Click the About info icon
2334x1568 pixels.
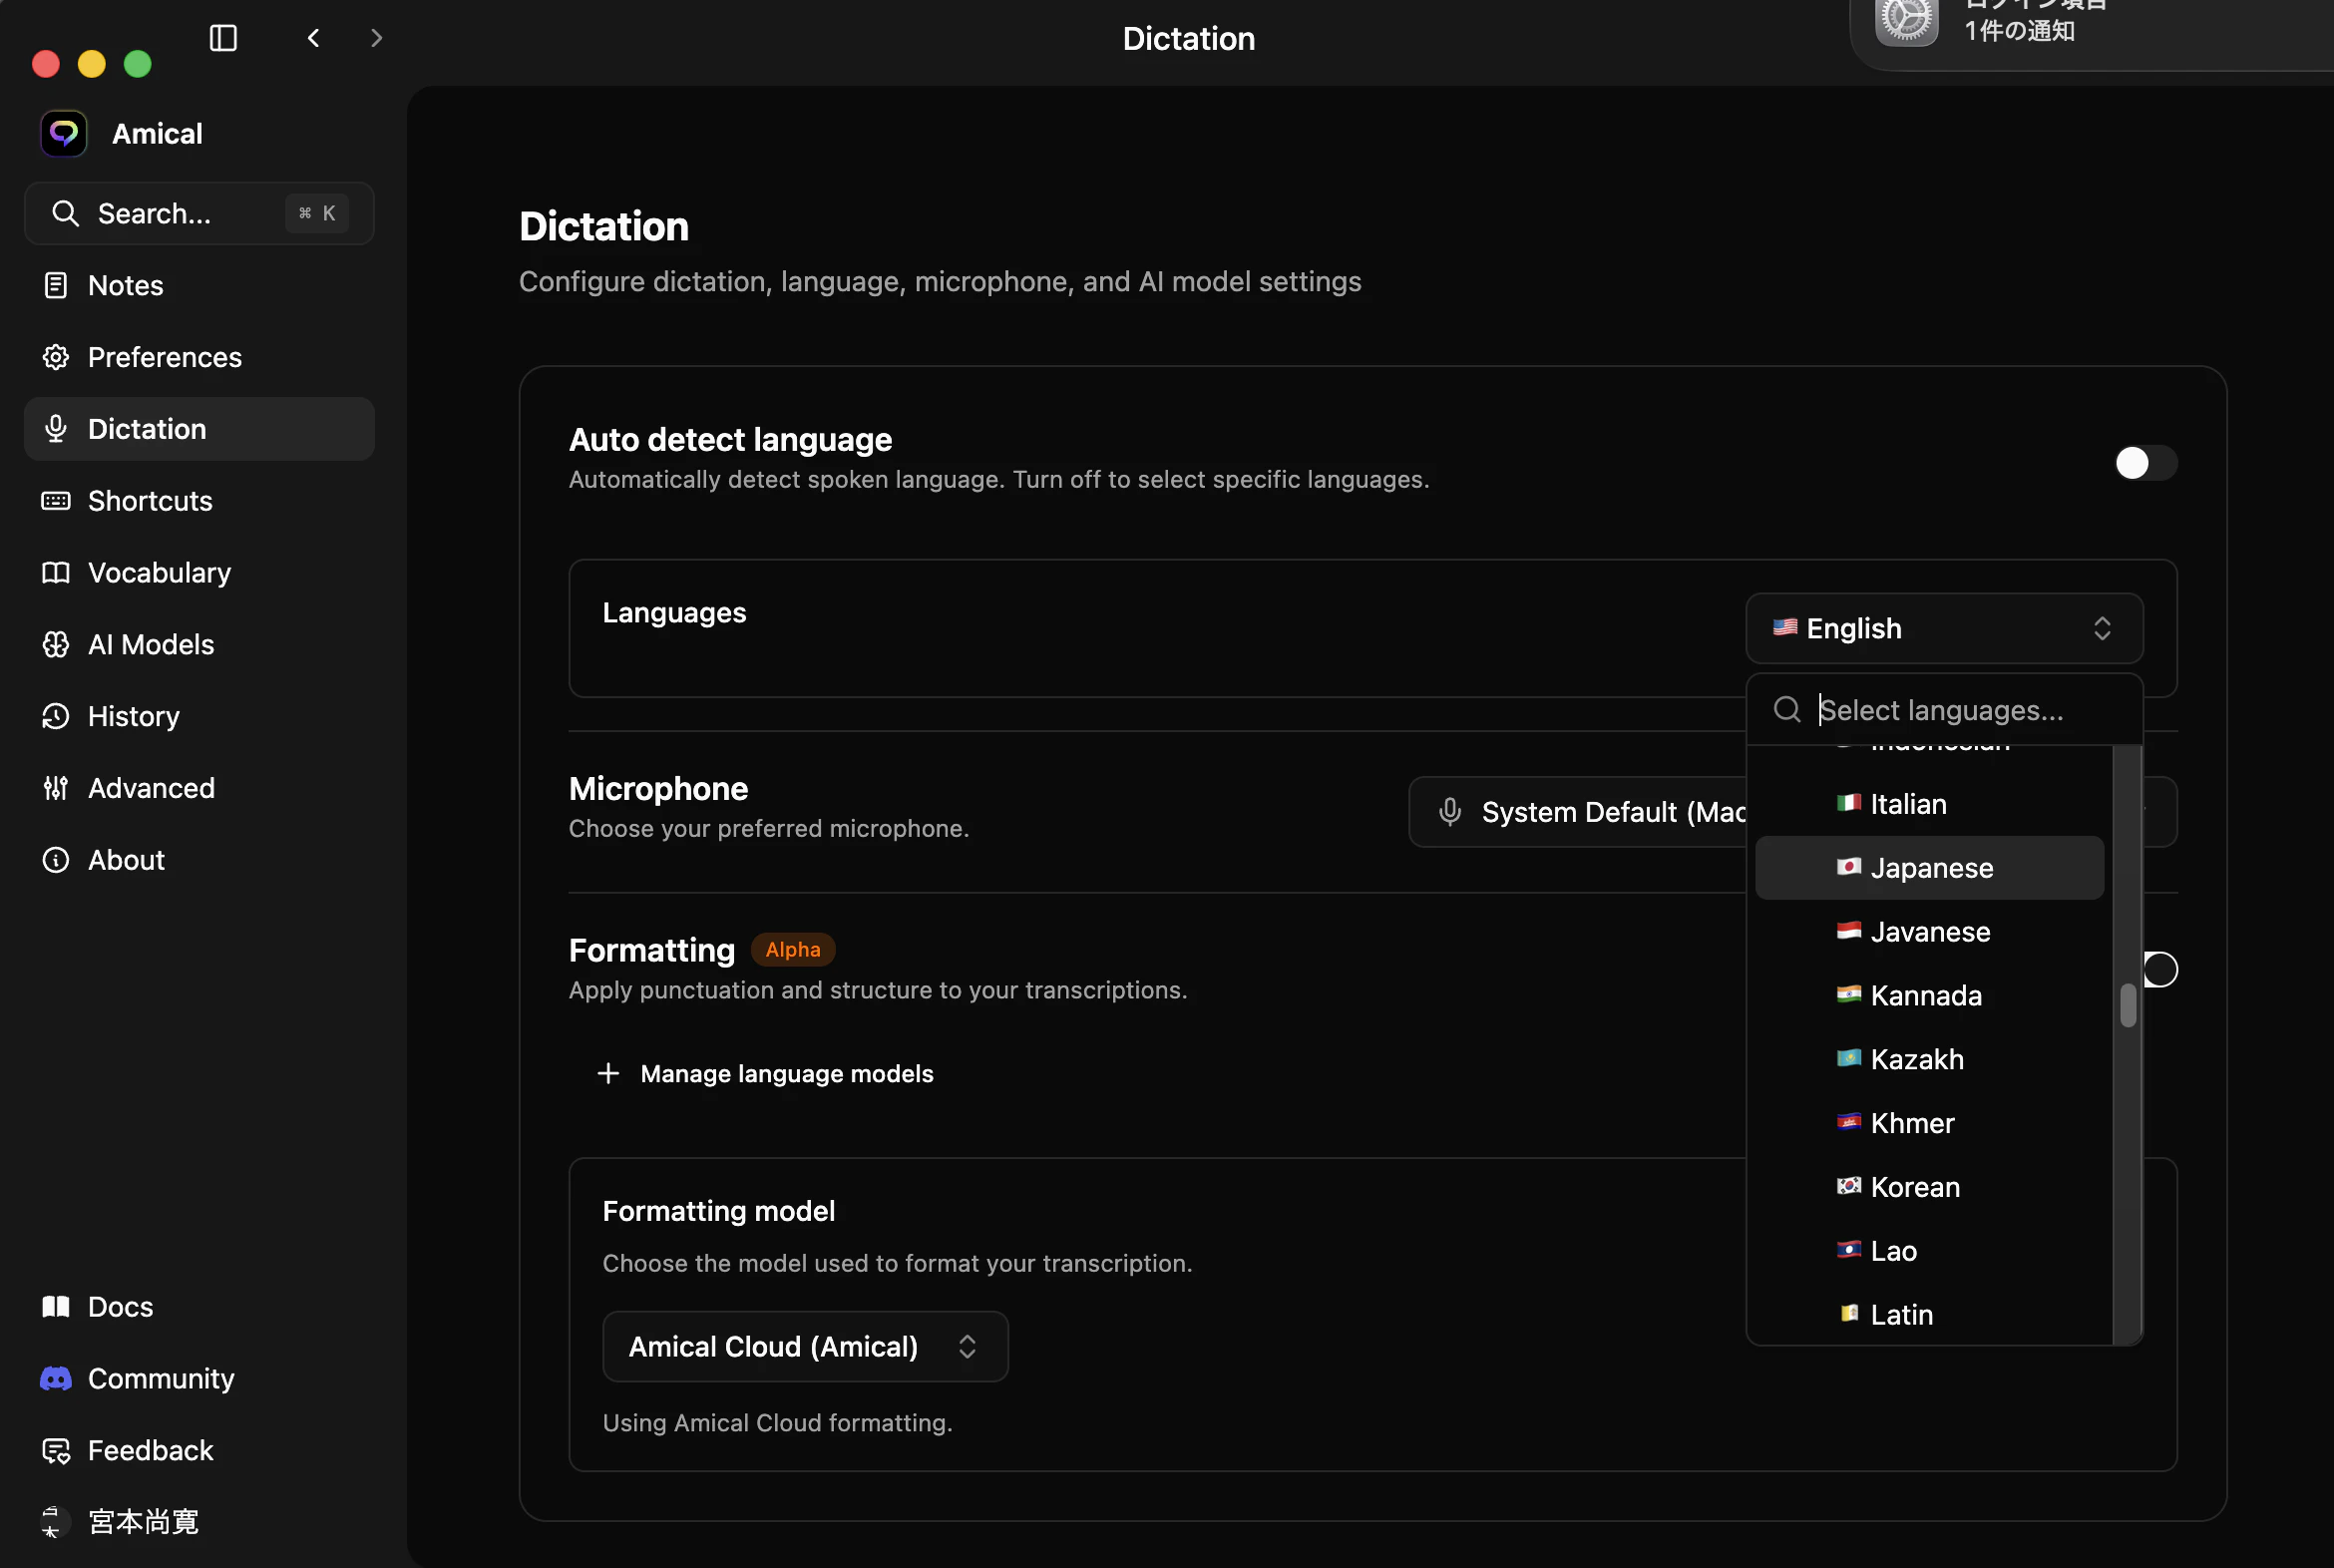[x=56, y=860]
